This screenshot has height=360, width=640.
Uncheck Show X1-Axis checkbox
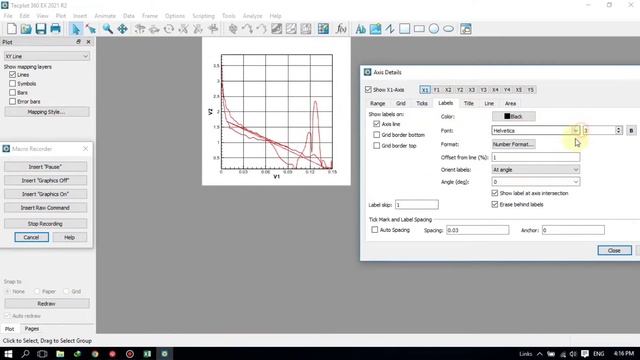click(368, 89)
